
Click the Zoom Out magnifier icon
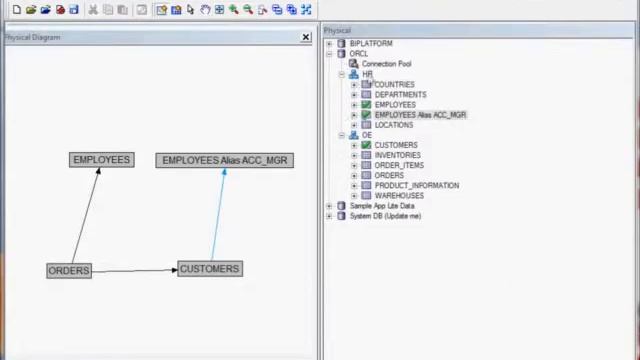coord(248,9)
